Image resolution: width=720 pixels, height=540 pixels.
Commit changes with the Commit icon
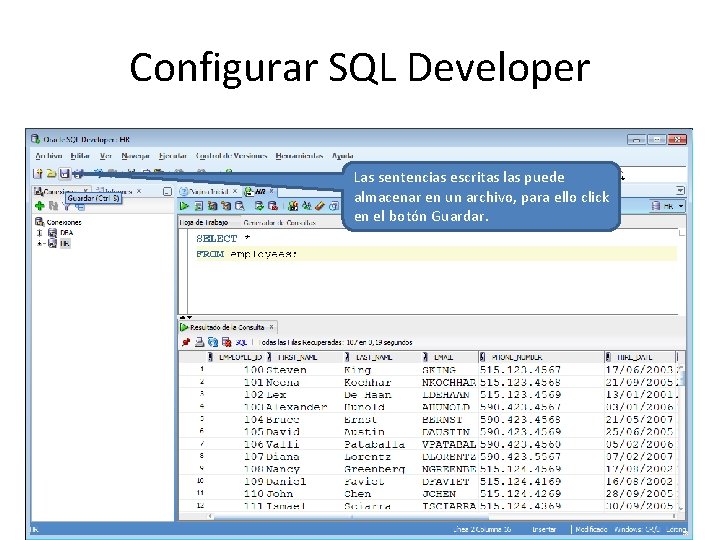259,206
